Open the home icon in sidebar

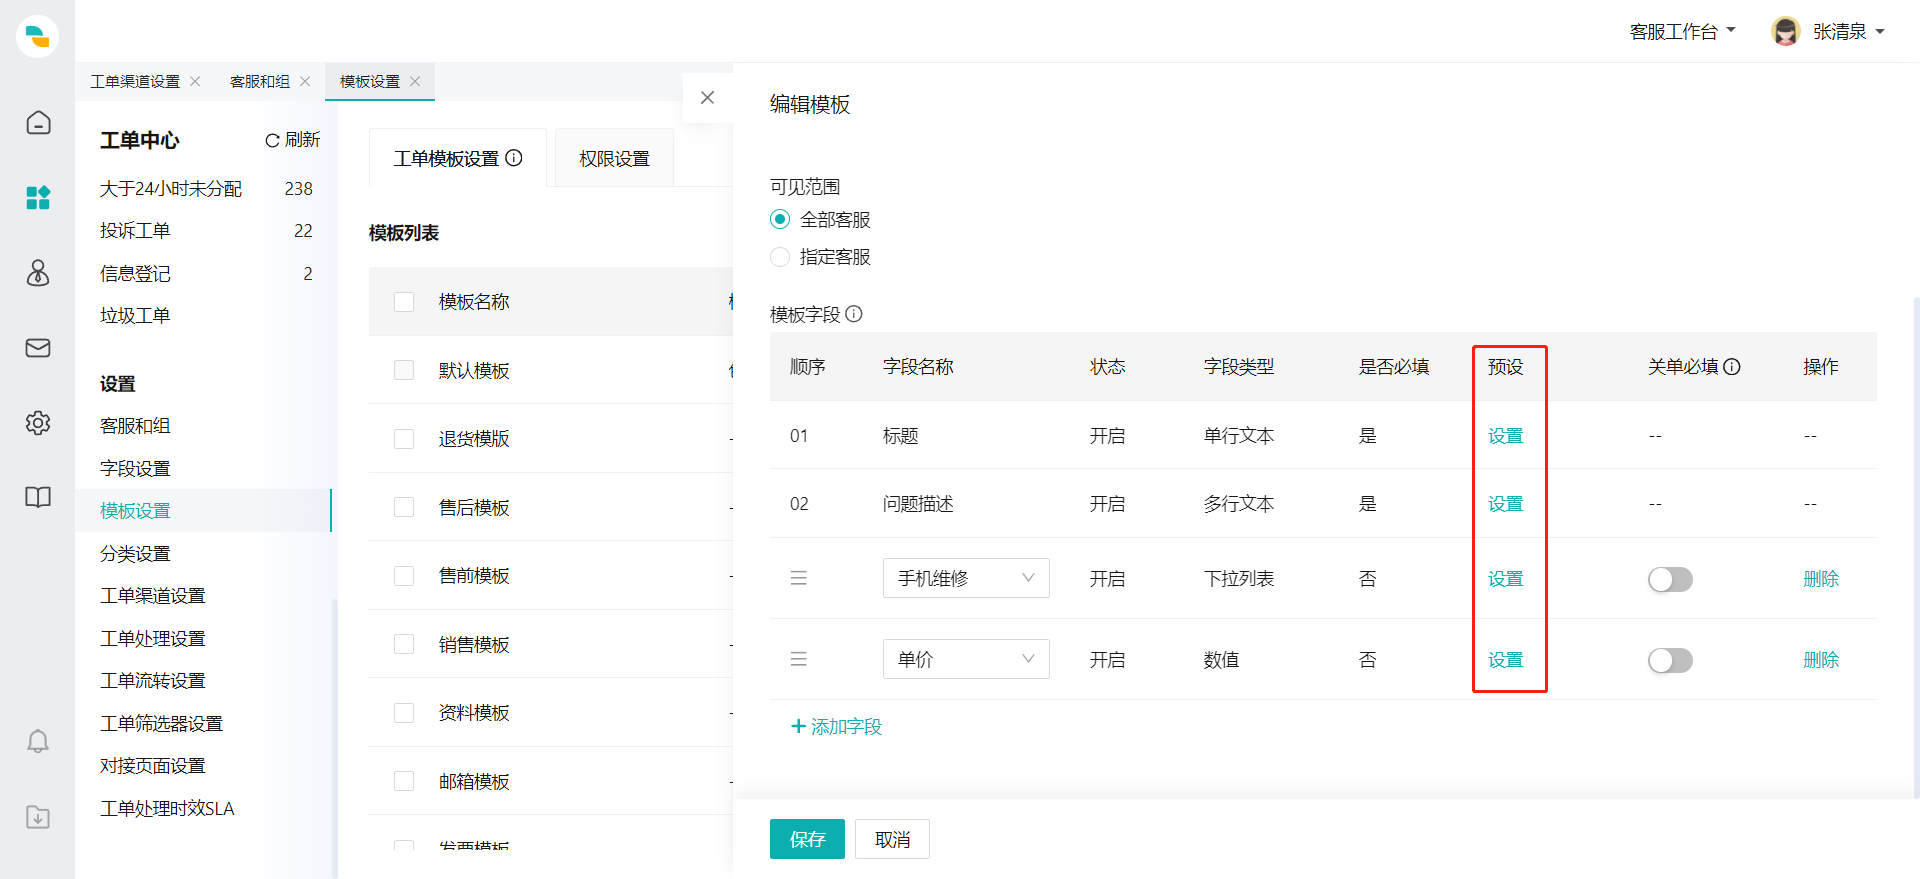38,122
